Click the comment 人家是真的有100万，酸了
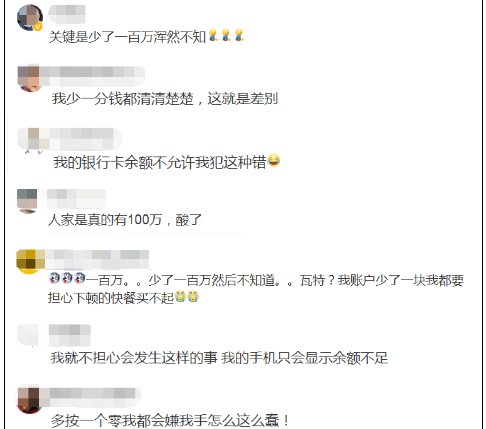 click(x=125, y=220)
